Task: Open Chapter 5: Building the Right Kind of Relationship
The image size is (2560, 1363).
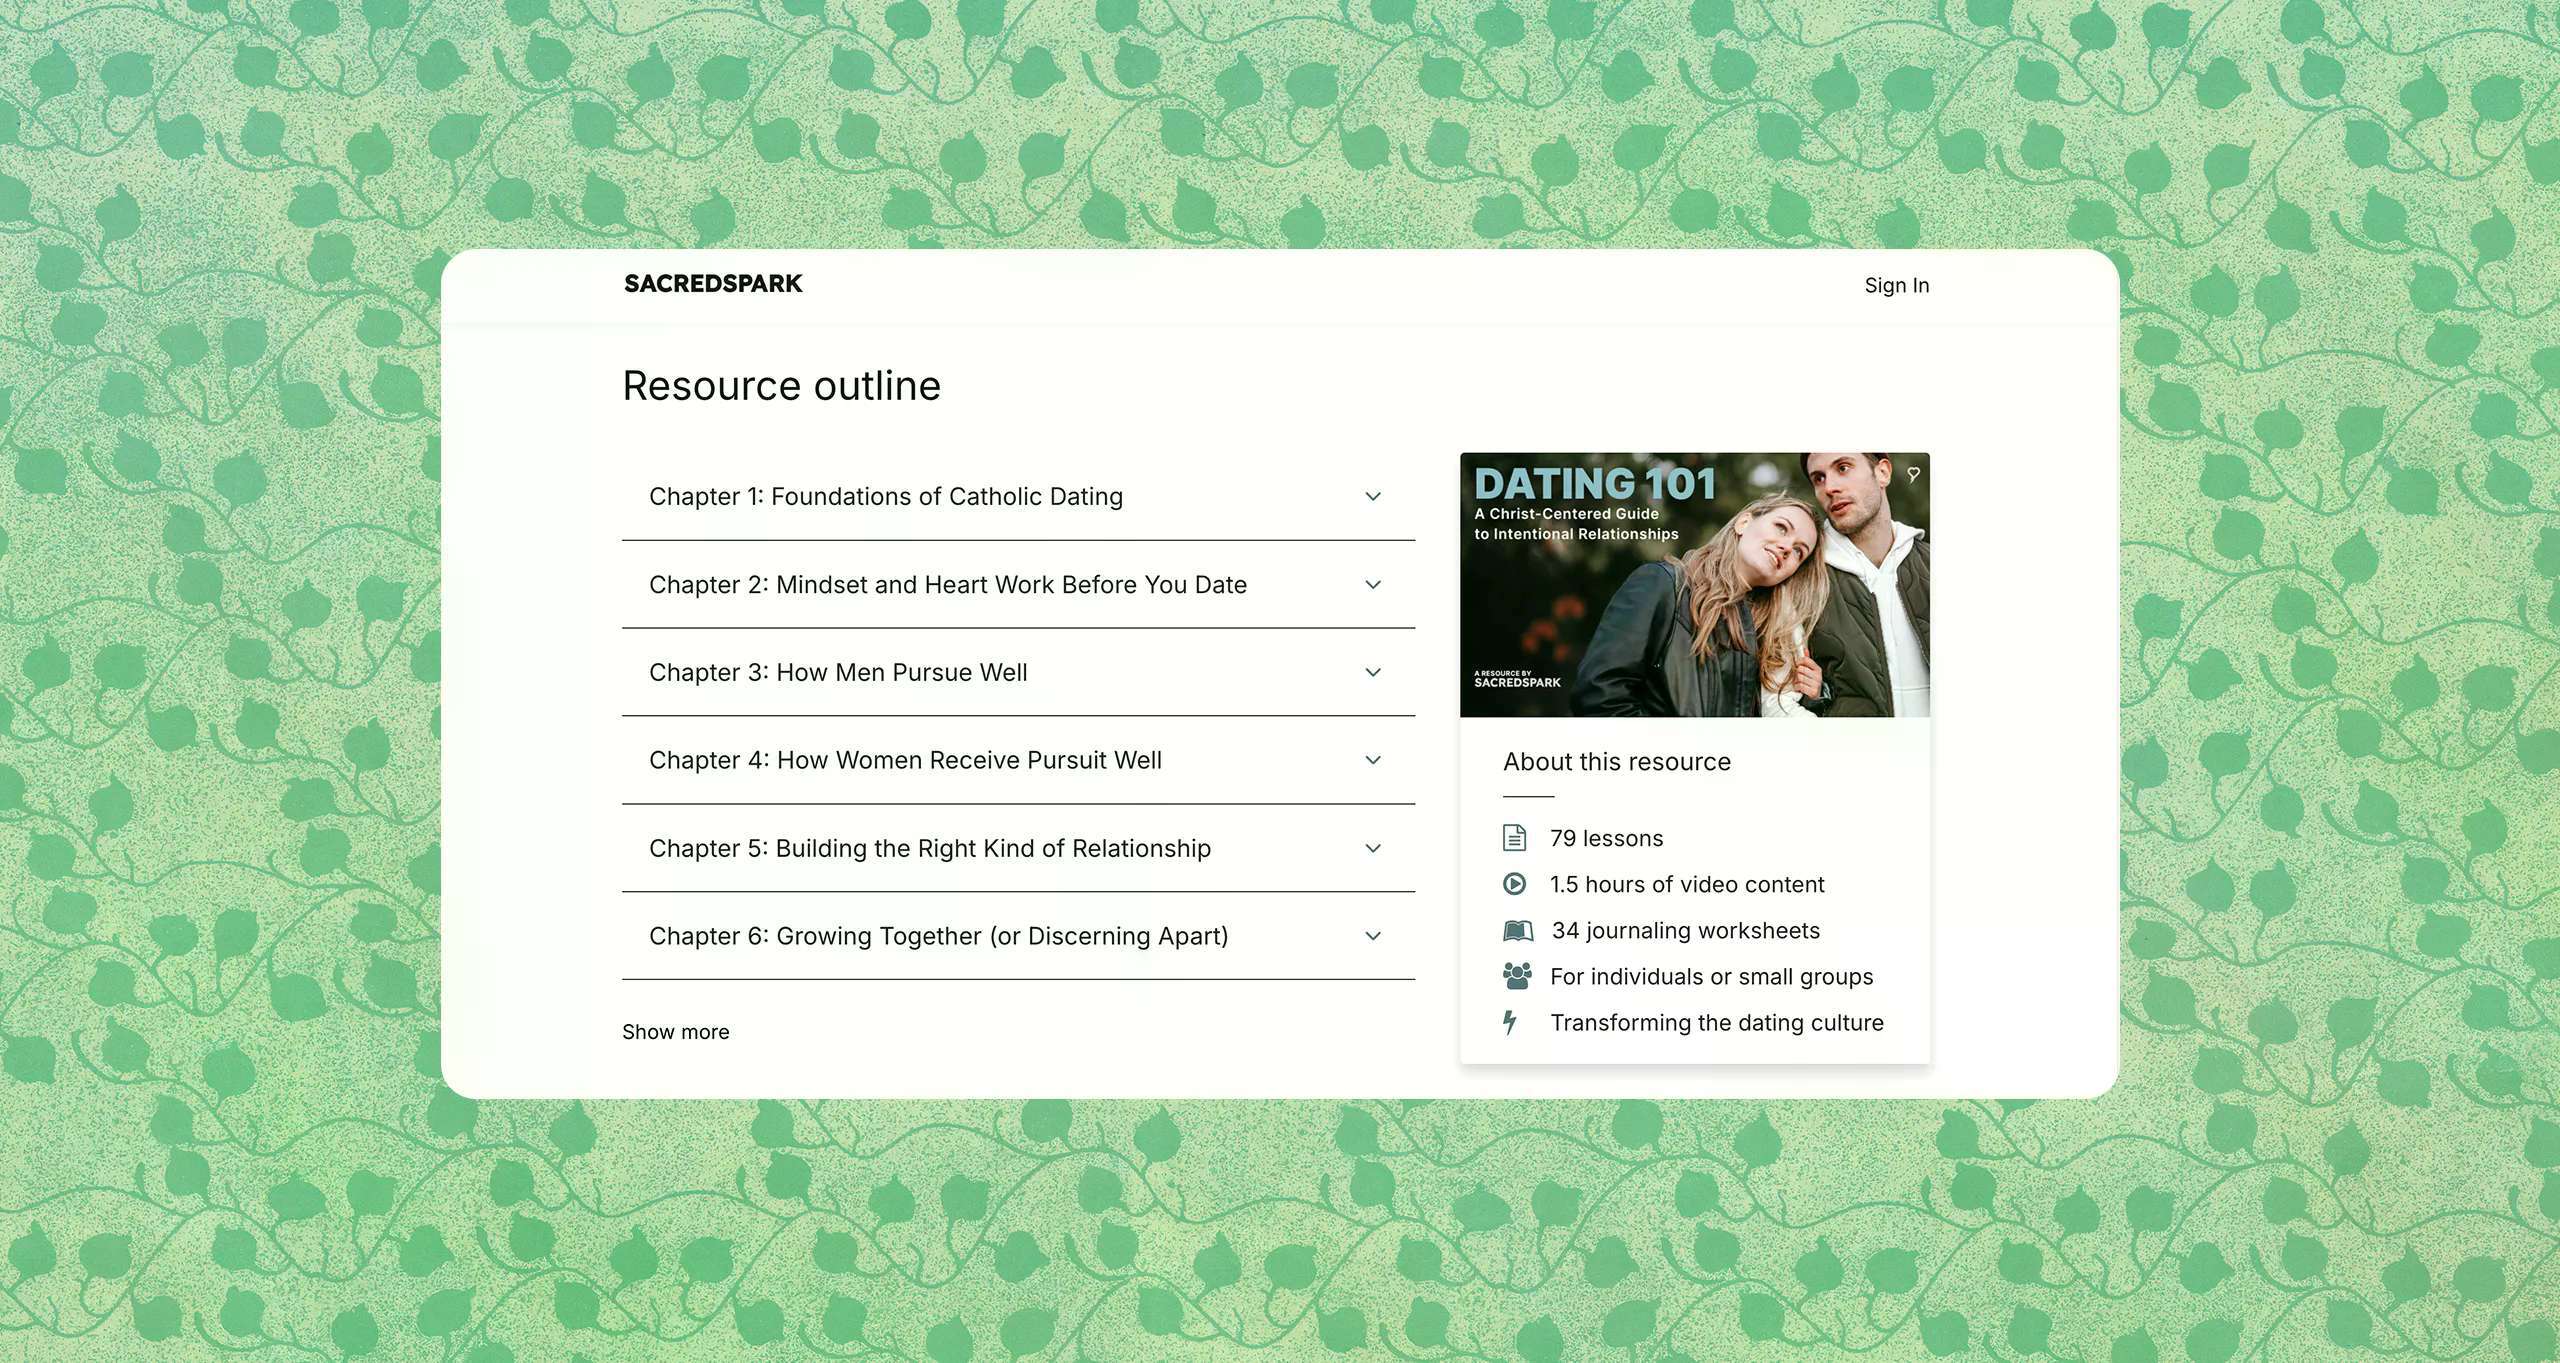Action: [x=930, y=849]
